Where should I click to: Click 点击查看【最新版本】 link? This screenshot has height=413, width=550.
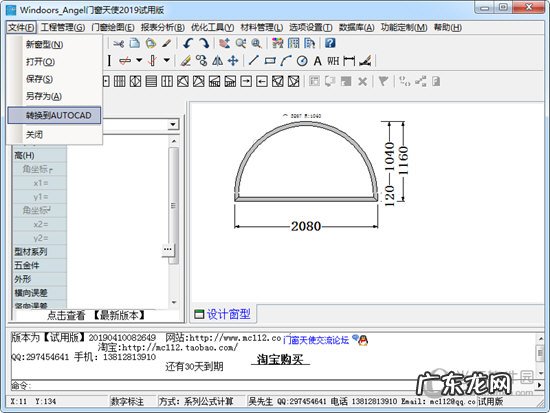(x=96, y=315)
